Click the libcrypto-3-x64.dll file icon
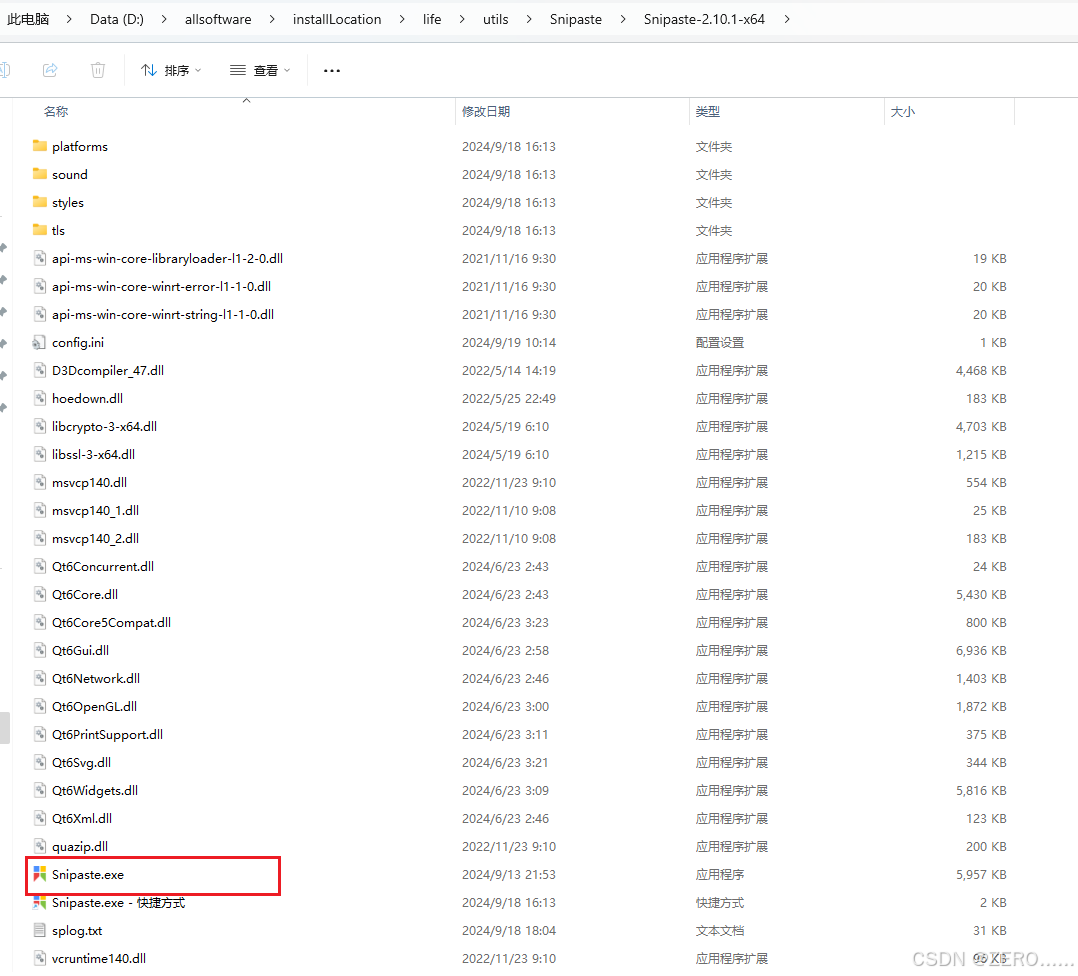This screenshot has width=1078, height=976. [40, 426]
